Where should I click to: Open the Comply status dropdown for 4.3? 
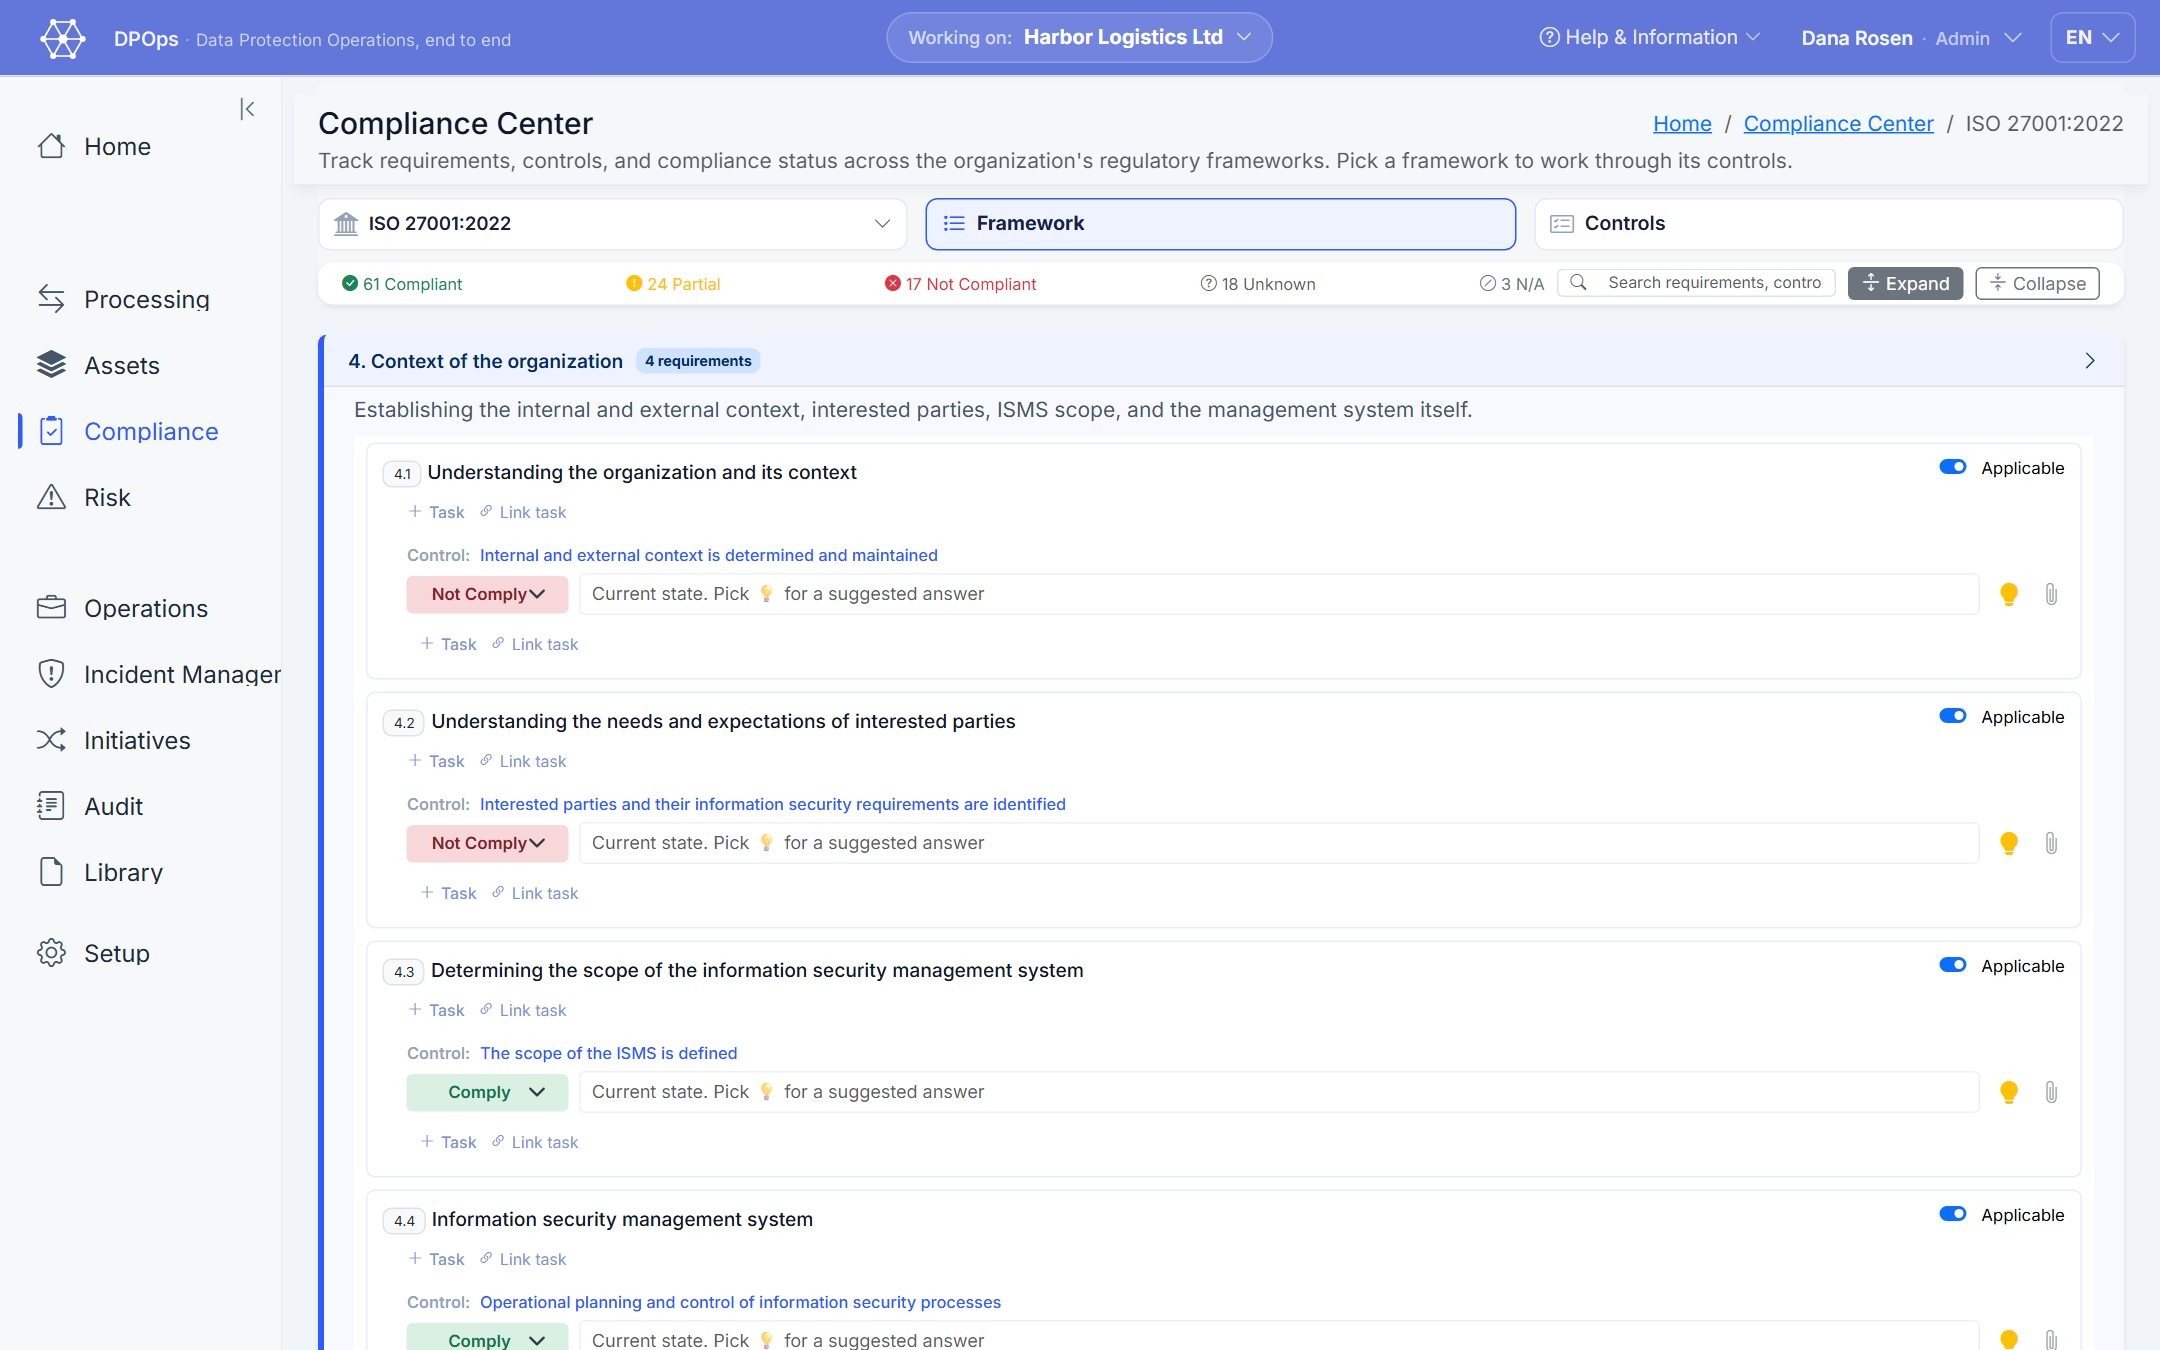pos(487,1092)
